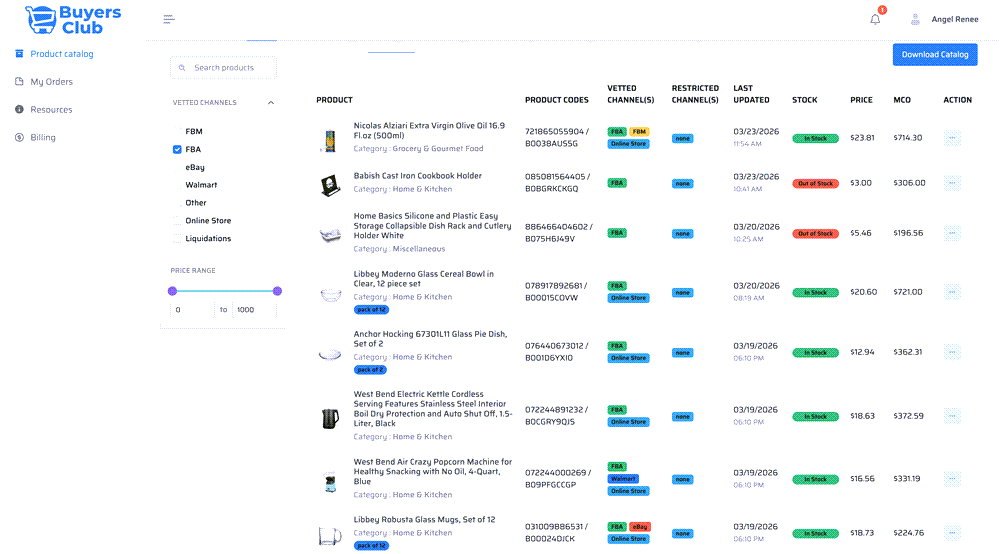Open the Resources page

pyautogui.click(x=51, y=110)
